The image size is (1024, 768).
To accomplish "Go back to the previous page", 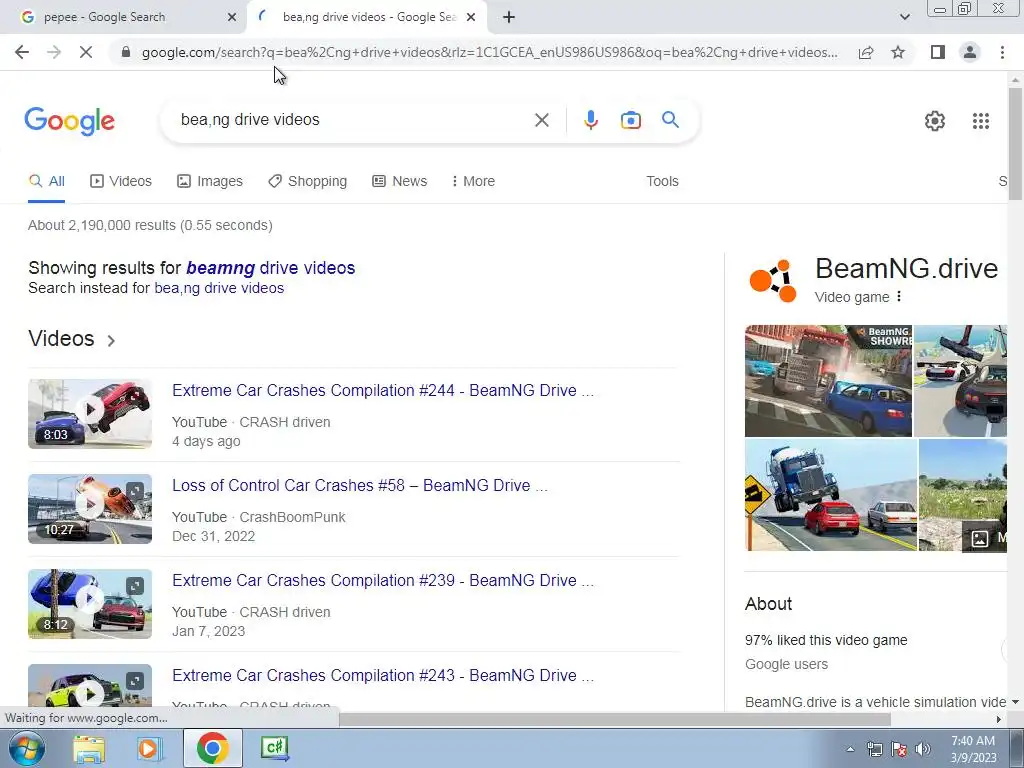I will click(x=22, y=52).
